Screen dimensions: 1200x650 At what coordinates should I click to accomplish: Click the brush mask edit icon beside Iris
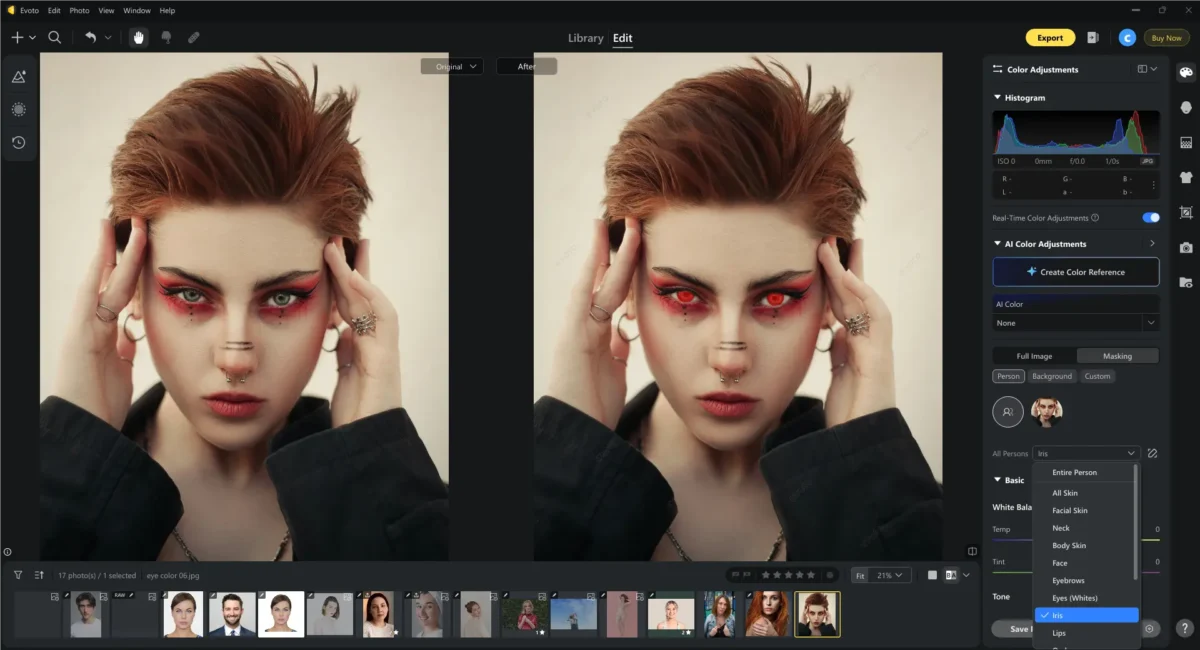pos(1152,453)
